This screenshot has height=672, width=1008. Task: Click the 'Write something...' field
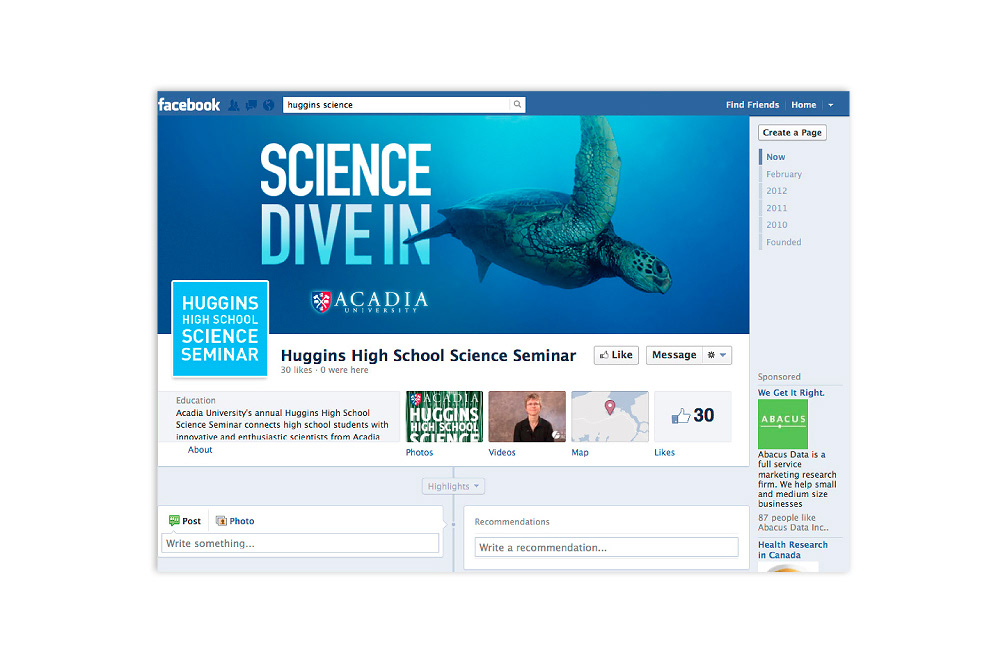point(300,543)
